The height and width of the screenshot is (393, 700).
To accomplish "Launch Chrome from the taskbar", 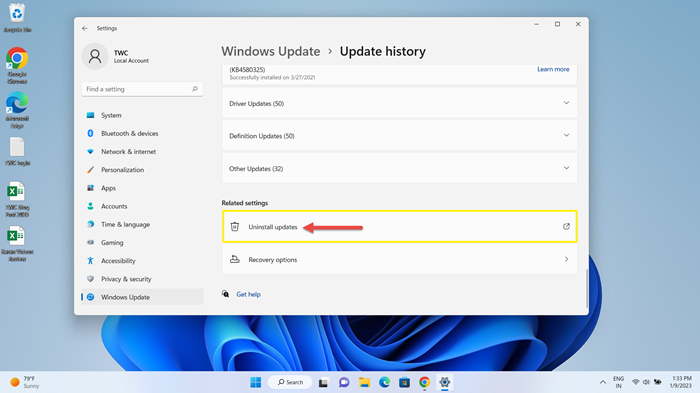I will tap(425, 382).
